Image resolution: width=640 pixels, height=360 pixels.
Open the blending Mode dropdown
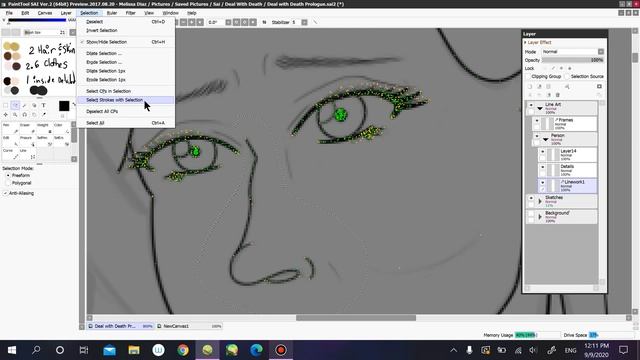point(601,52)
